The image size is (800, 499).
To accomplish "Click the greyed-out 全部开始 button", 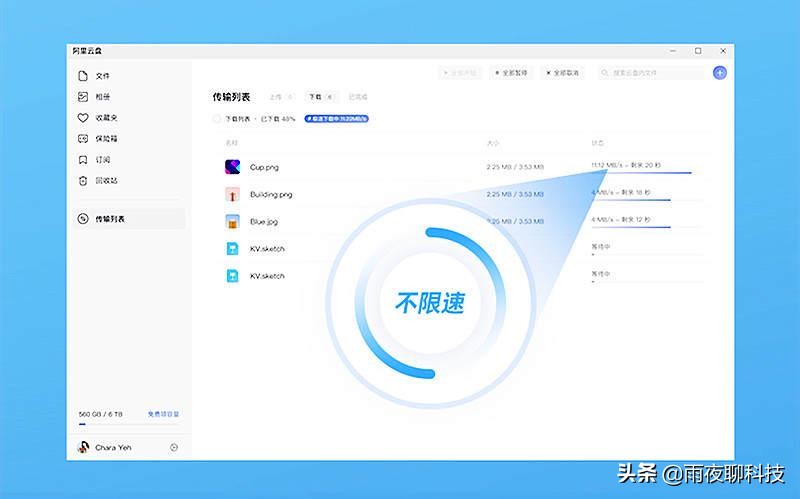I will click(460, 73).
